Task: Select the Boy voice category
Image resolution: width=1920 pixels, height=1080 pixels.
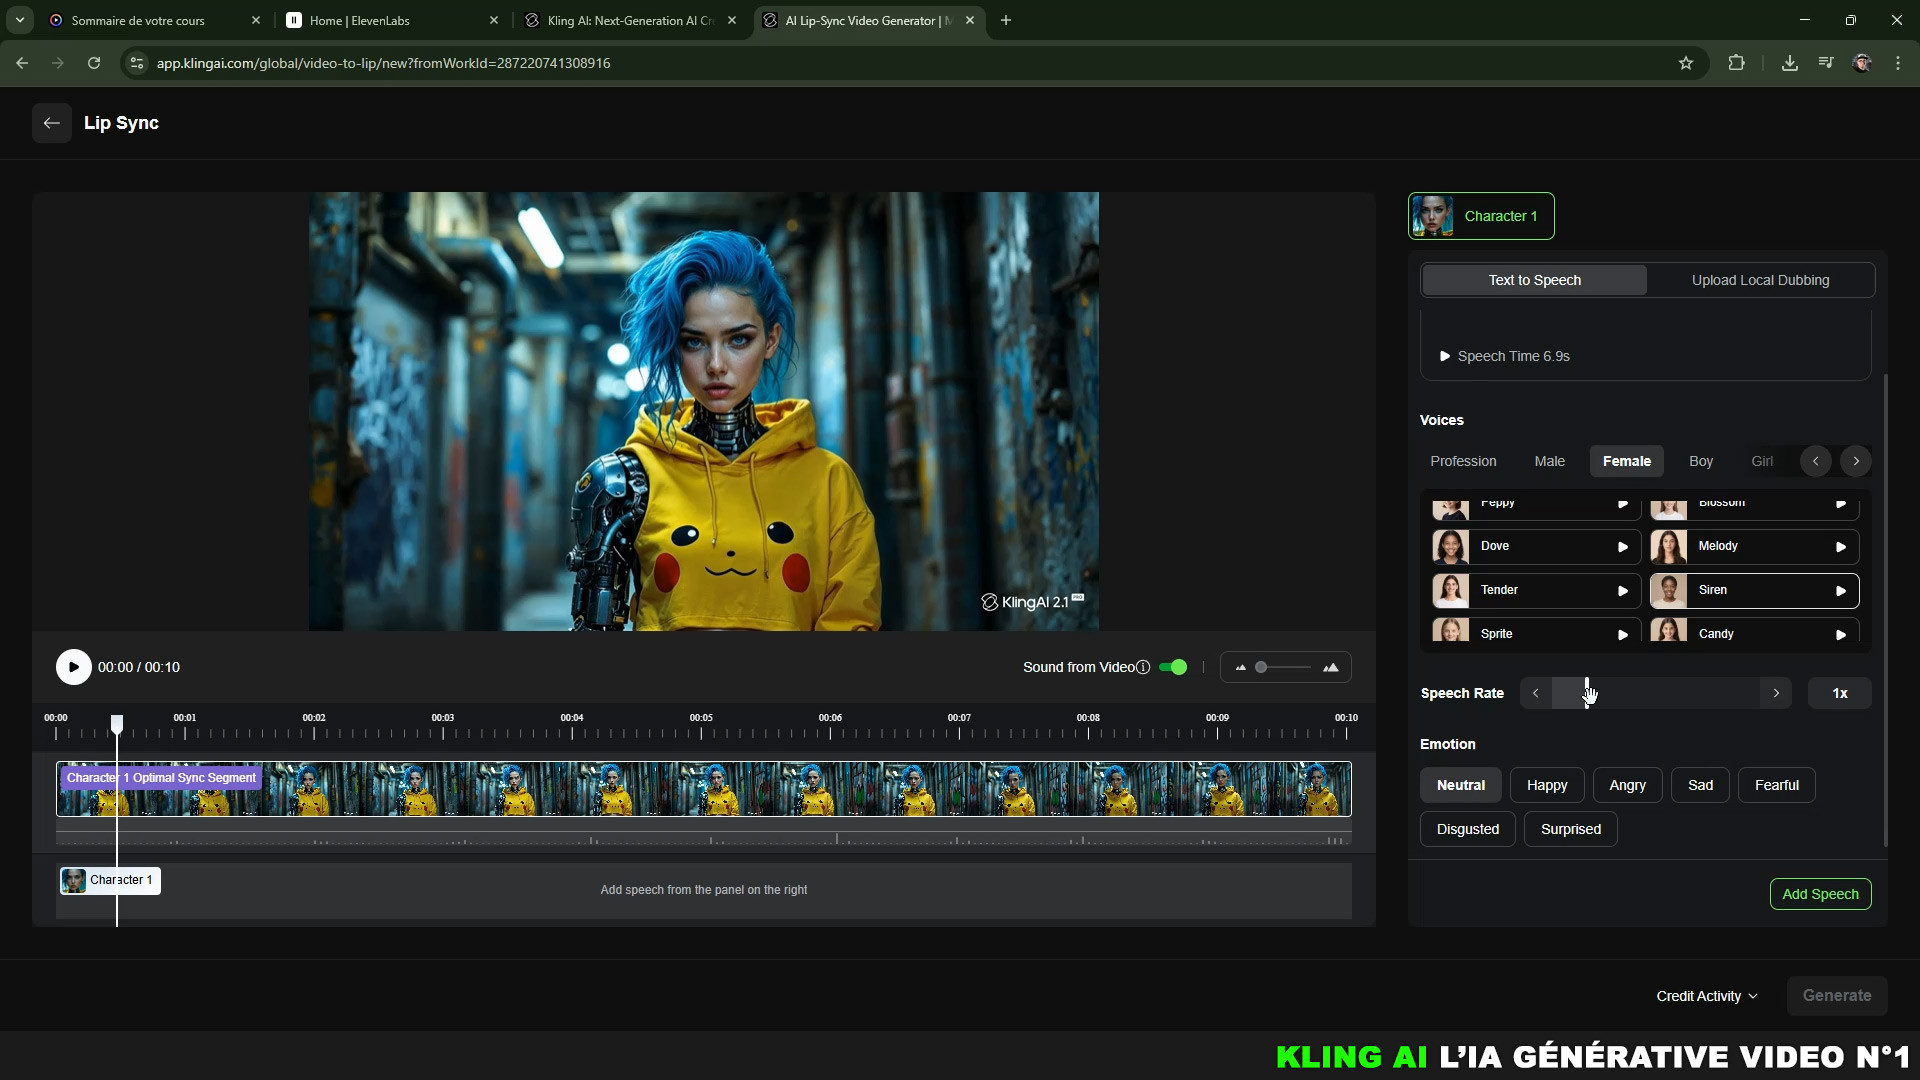Action: (1700, 461)
